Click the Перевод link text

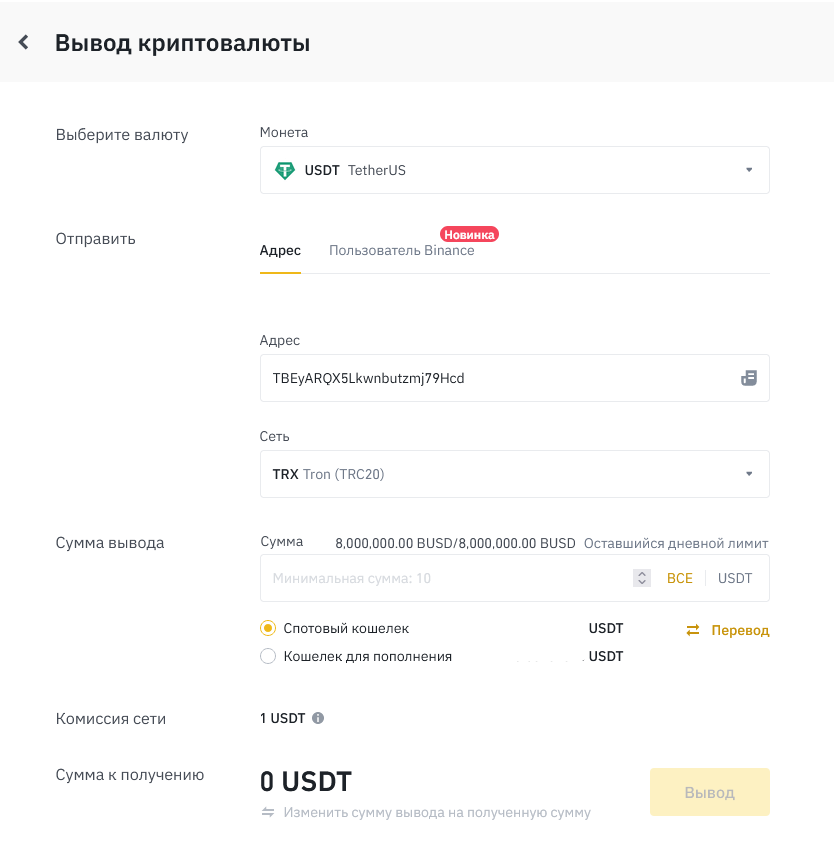click(x=740, y=630)
